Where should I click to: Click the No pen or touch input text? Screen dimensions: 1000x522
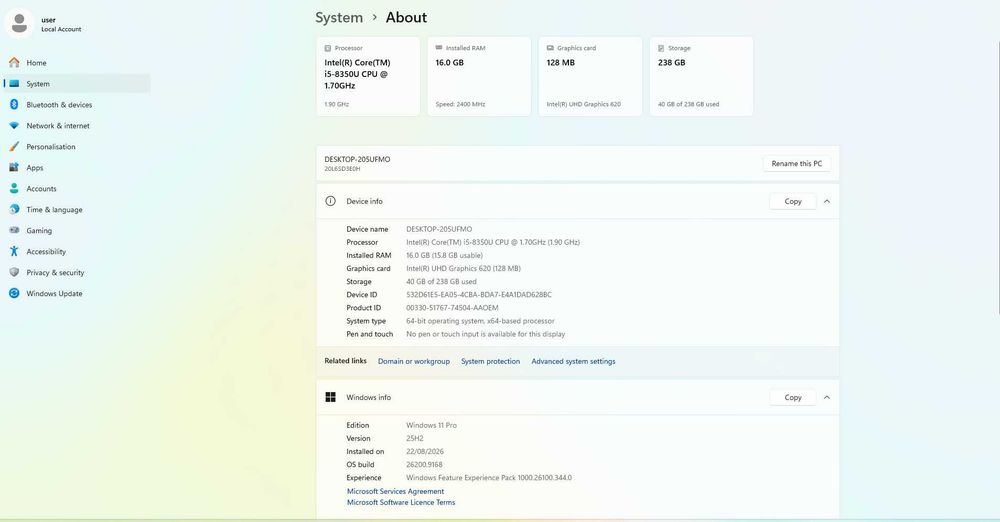[485, 334]
